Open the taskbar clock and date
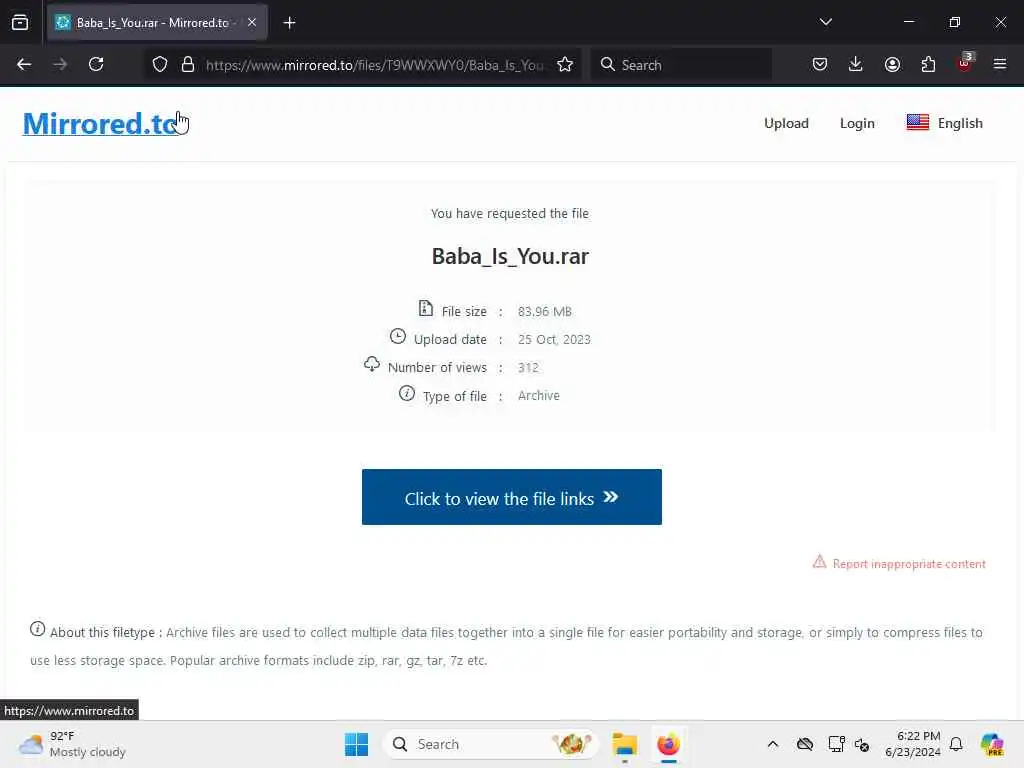The image size is (1024, 768). 912,744
